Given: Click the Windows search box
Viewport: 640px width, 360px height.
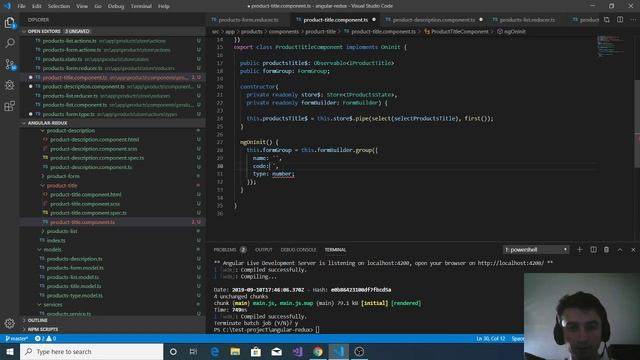Looking at the screenshot, I should click(x=91, y=351).
